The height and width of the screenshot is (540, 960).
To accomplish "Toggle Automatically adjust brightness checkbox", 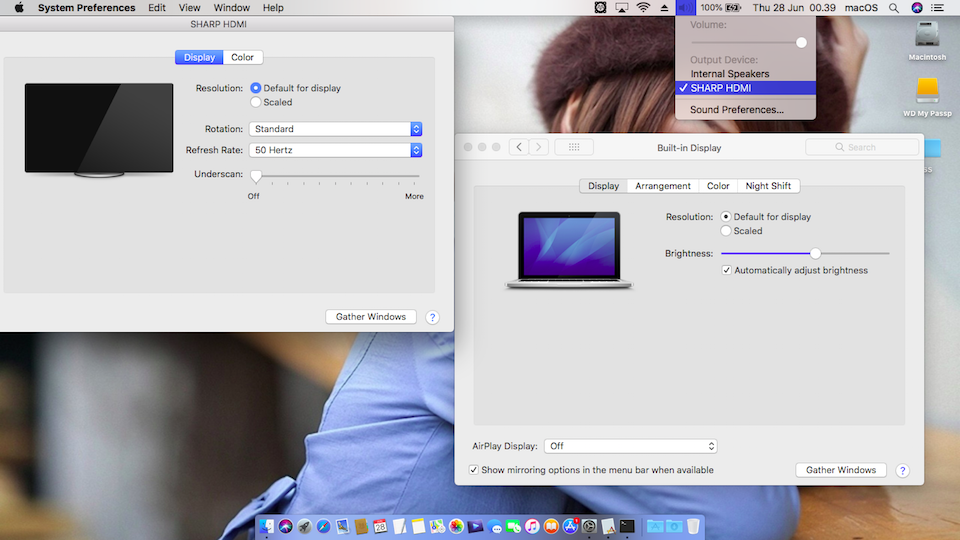I will (x=727, y=270).
